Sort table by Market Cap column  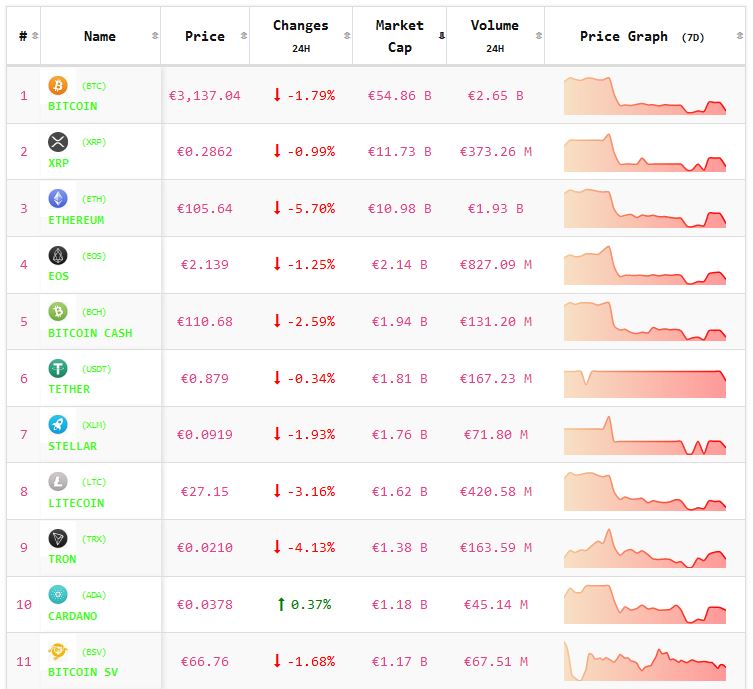[x=399, y=36]
